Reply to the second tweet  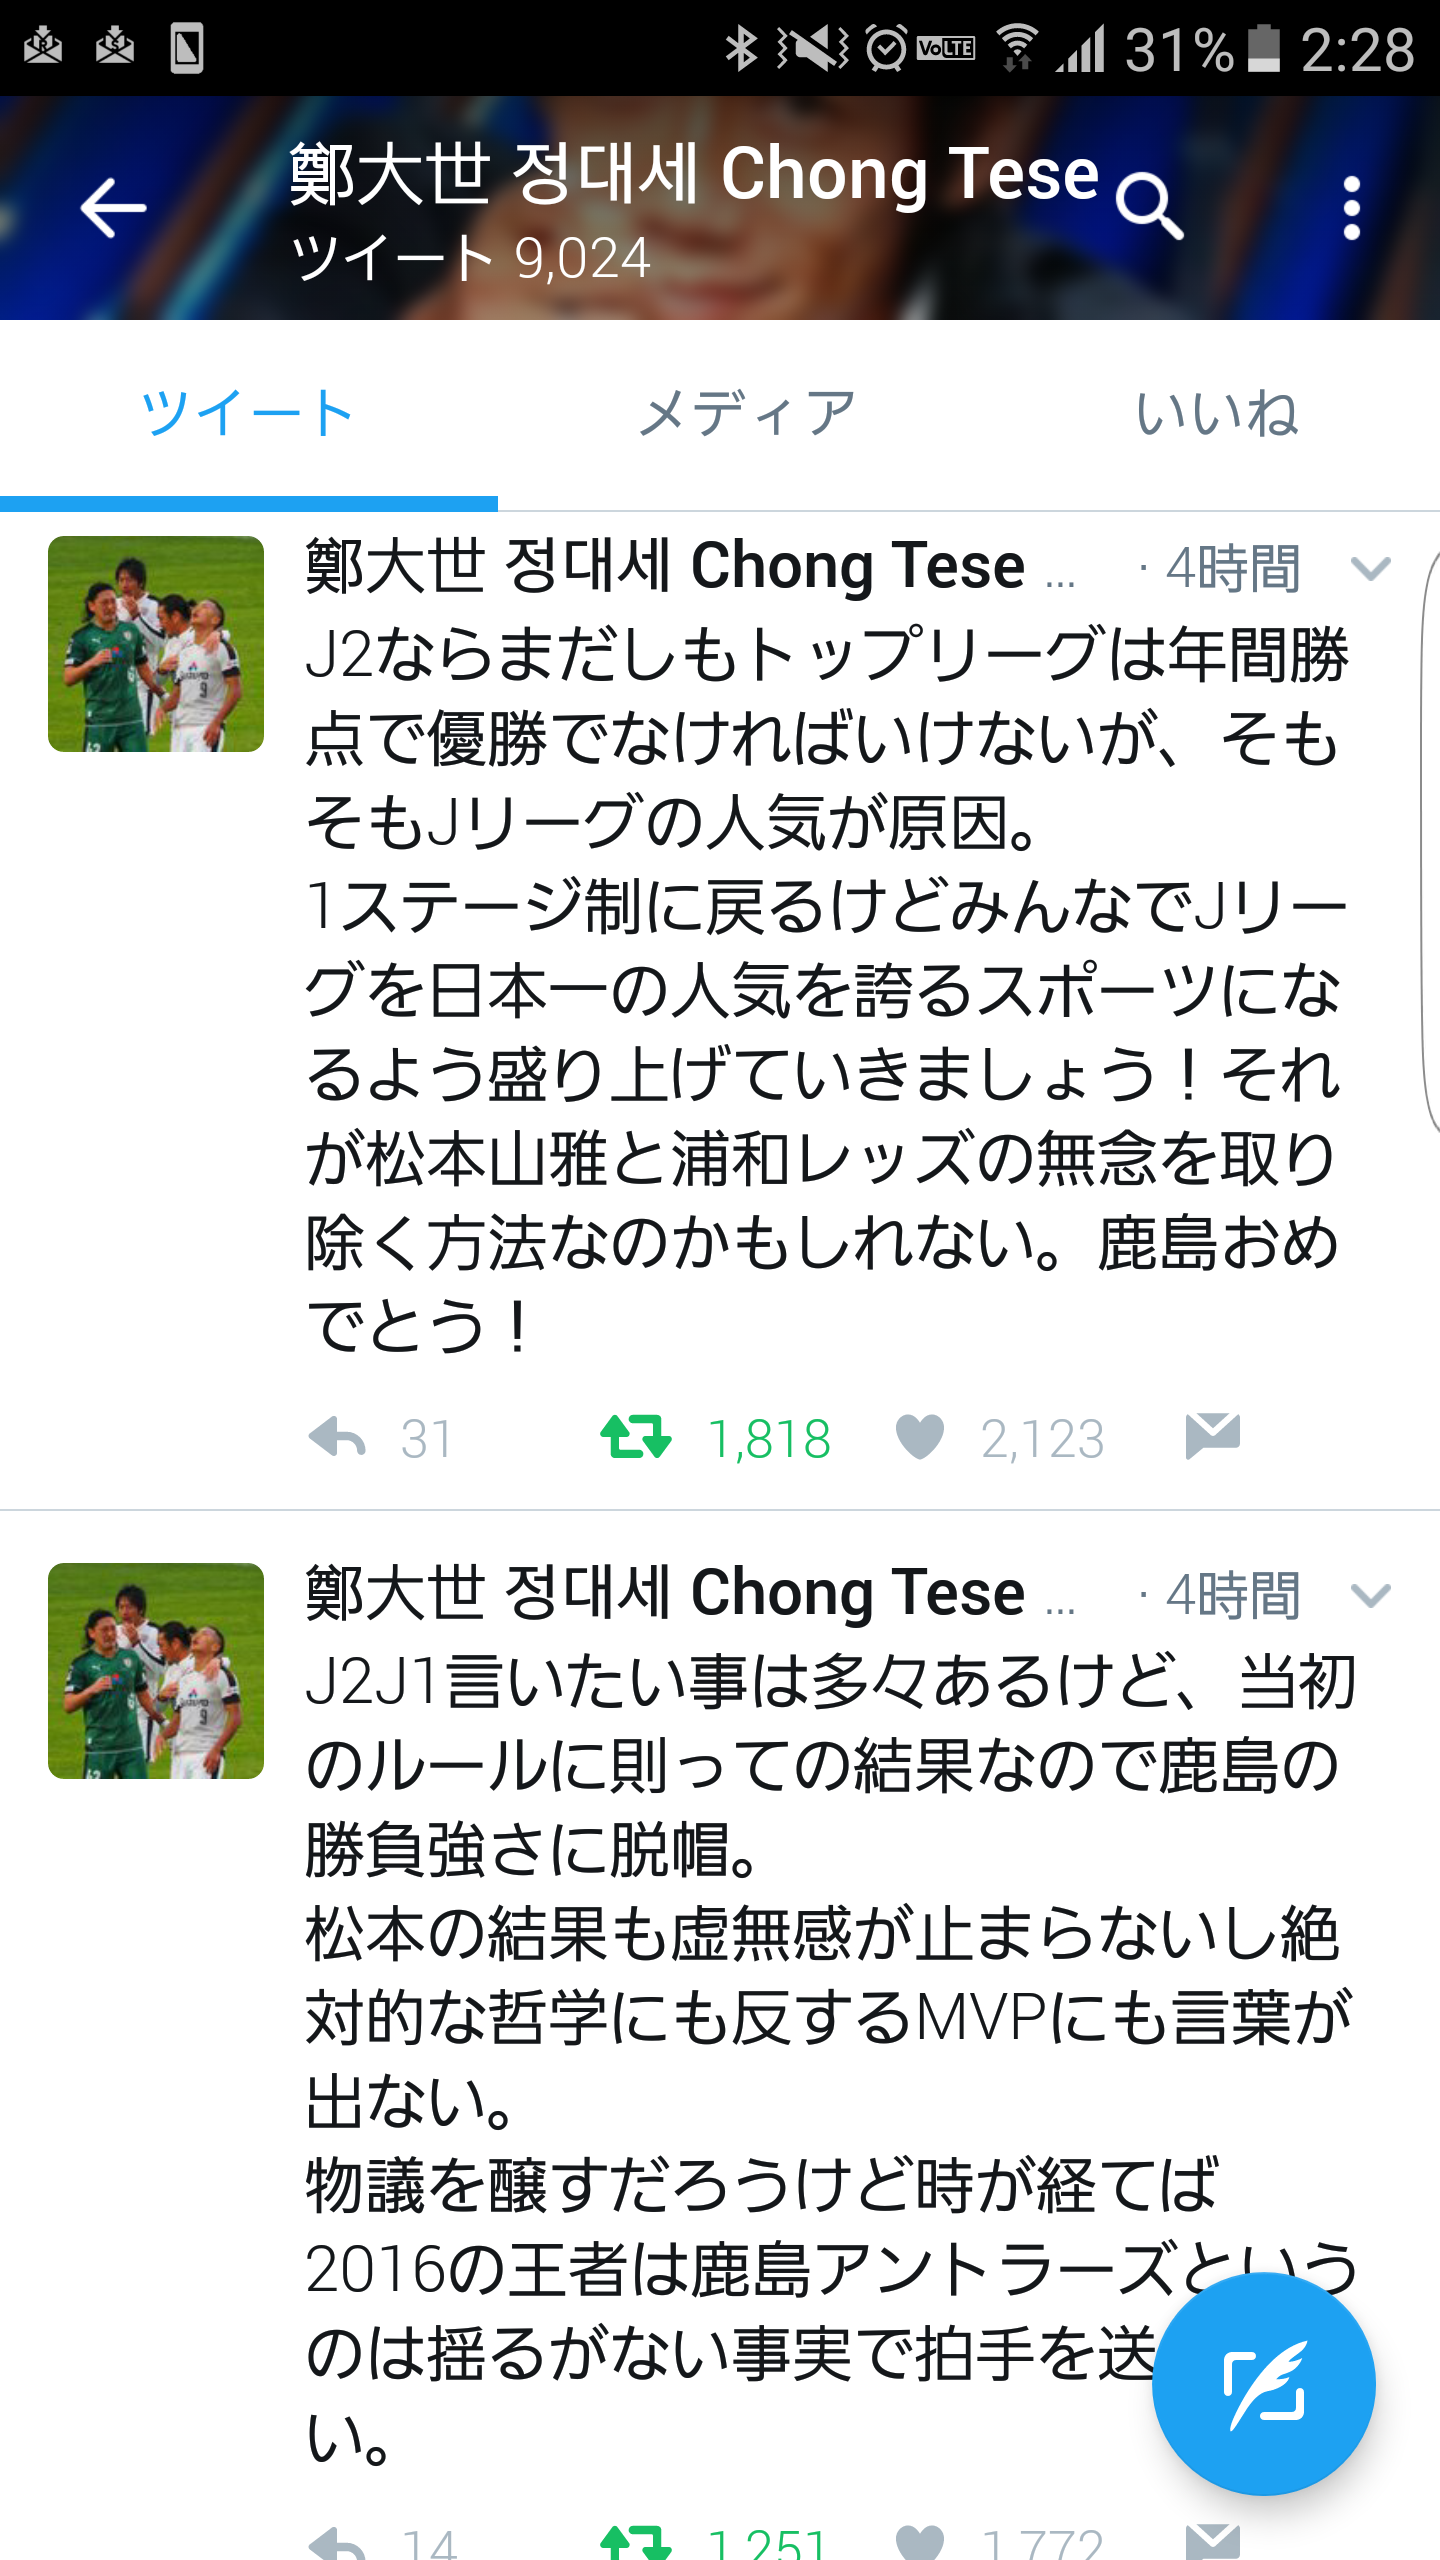click(x=338, y=2542)
